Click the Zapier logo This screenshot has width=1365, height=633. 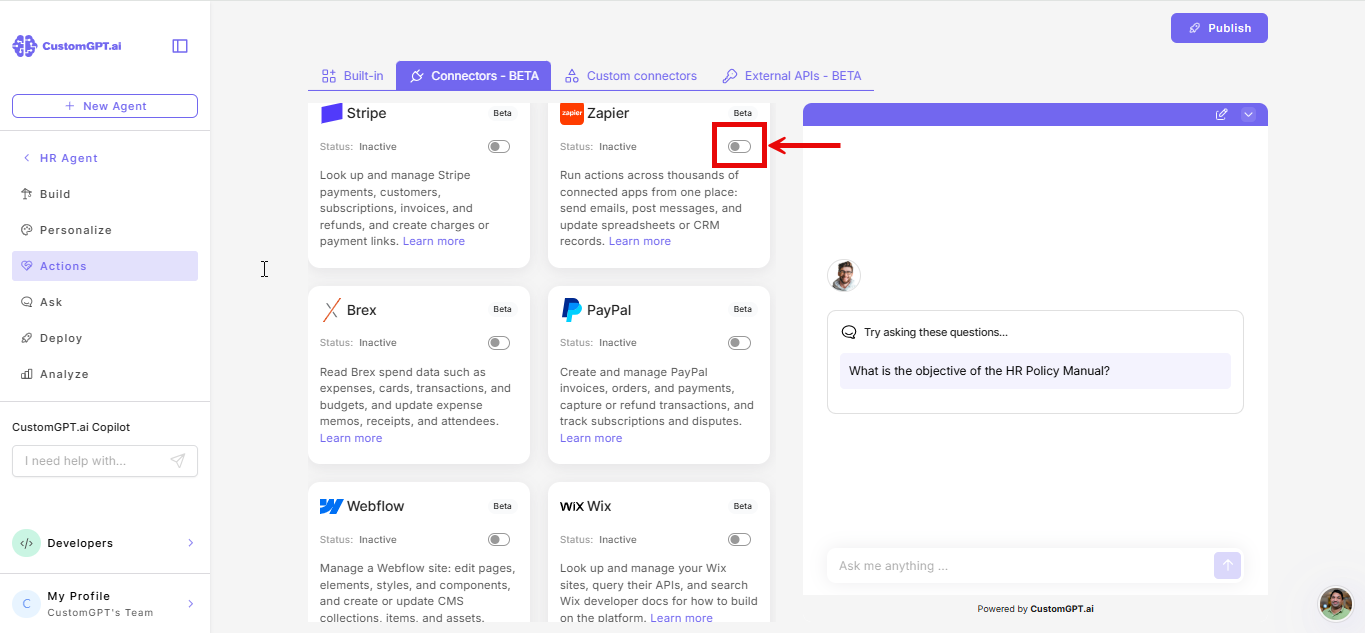tap(571, 113)
